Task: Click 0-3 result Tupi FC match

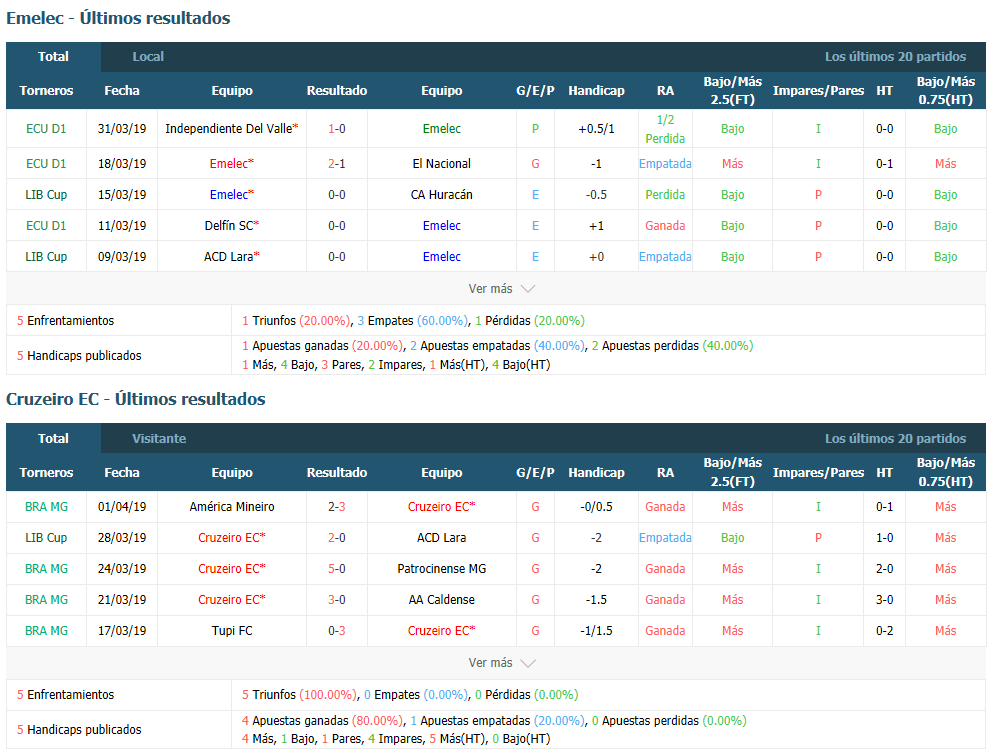Action: coord(337,630)
